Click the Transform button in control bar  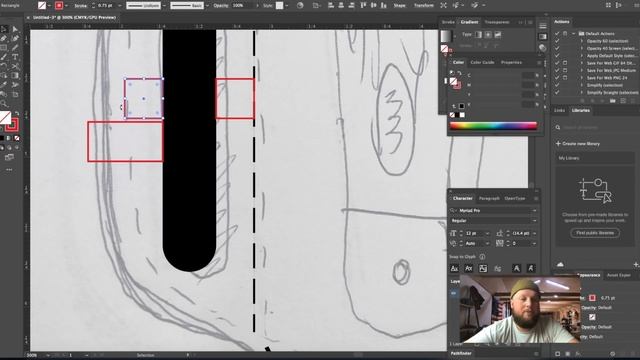pyautogui.click(x=424, y=6)
